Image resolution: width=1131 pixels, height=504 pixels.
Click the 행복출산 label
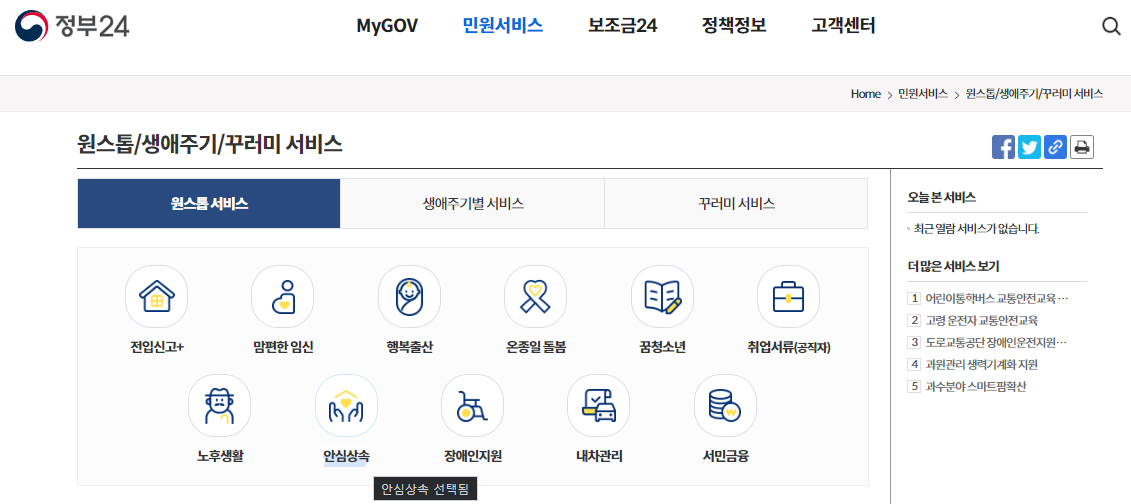(409, 348)
